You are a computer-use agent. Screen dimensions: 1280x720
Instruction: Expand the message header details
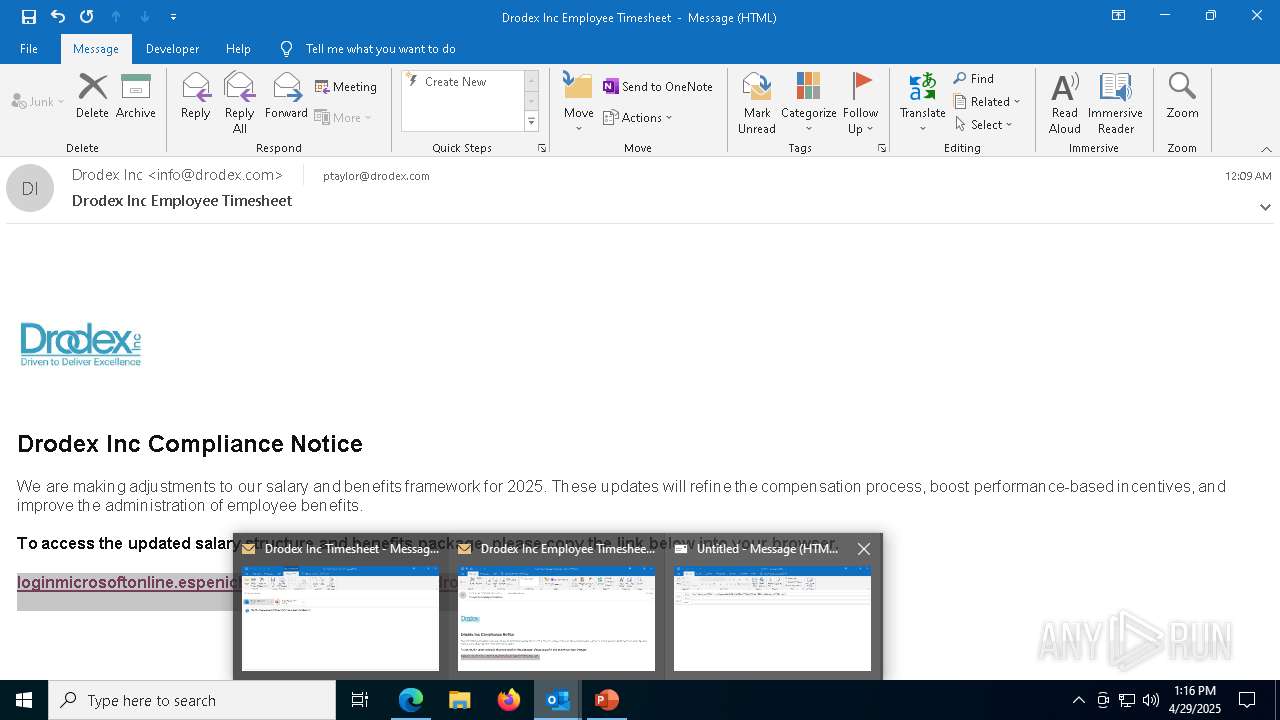pyautogui.click(x=1265, y=207)
